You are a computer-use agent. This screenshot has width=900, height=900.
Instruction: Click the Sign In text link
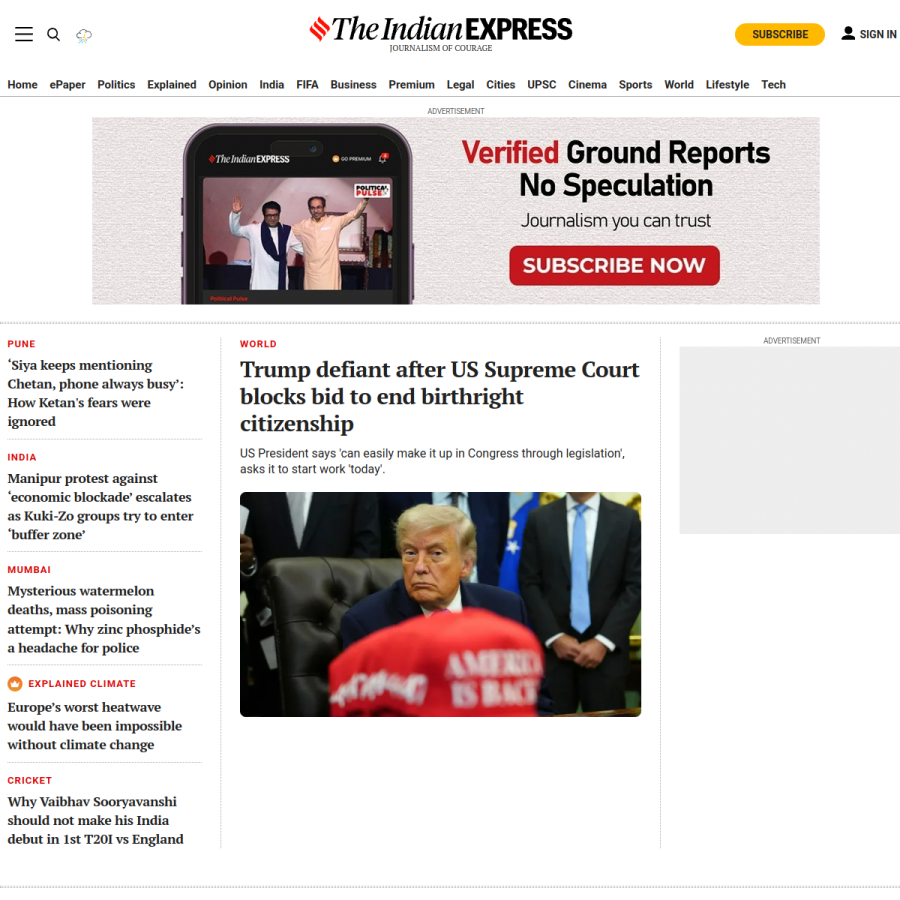tap(878, 34)
